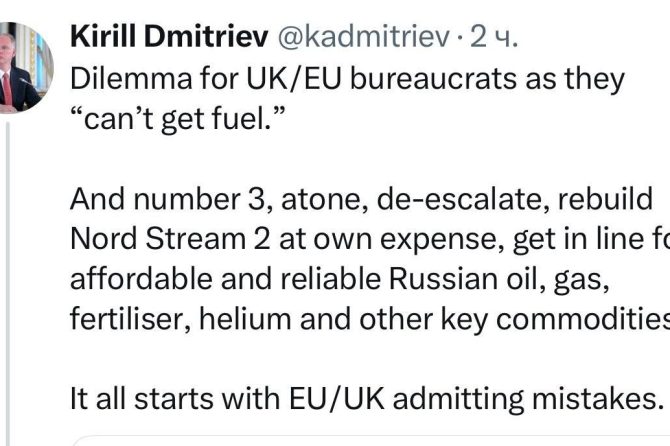
Task: Open the quoted post card at bottom
Action: 370,440
